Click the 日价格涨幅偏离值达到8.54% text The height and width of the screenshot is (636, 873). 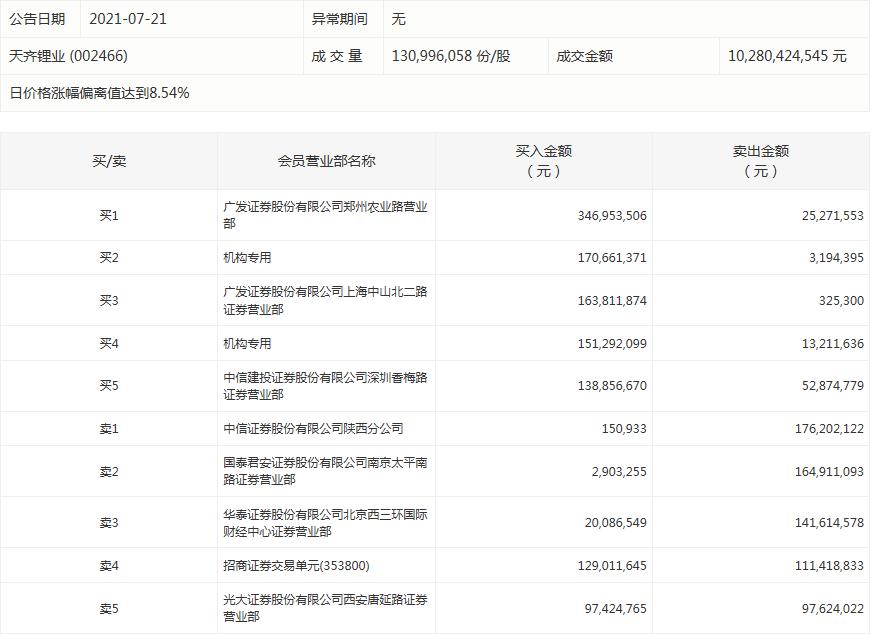point(99,92)
